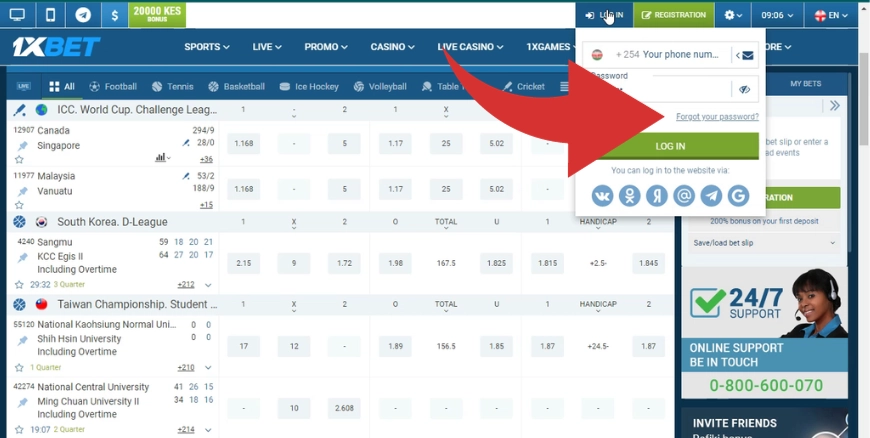Select the Ice Hockey filter
This screenshot has width=870, height=438.
point(309,87)
